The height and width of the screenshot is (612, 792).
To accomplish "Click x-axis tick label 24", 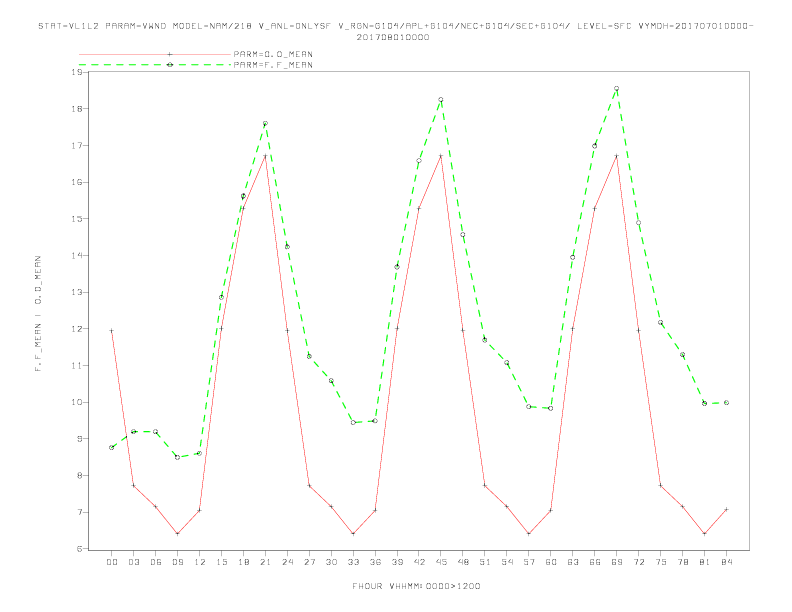I will tap(287, 562).
